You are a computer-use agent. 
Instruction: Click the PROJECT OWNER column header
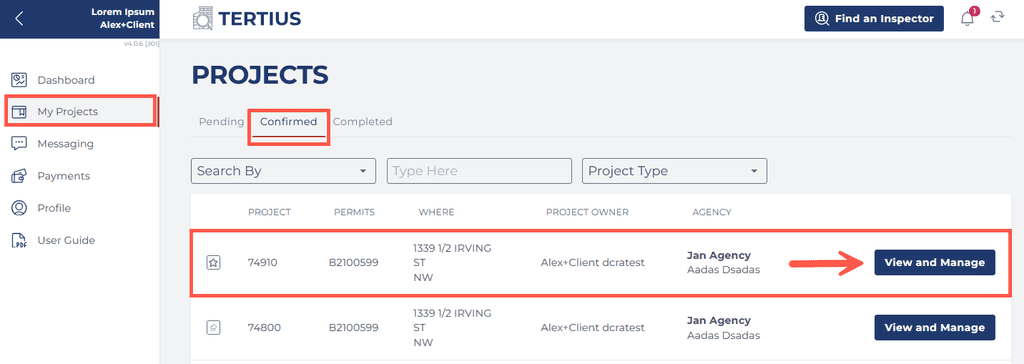tap(587, 212)
